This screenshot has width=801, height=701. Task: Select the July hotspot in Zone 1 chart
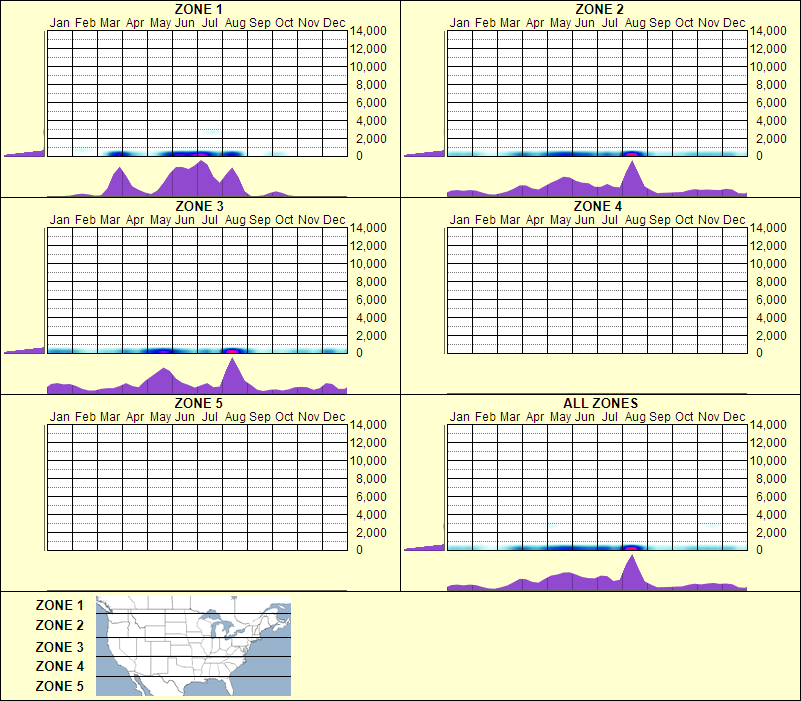pyautogui.click(x=201, y=154)
